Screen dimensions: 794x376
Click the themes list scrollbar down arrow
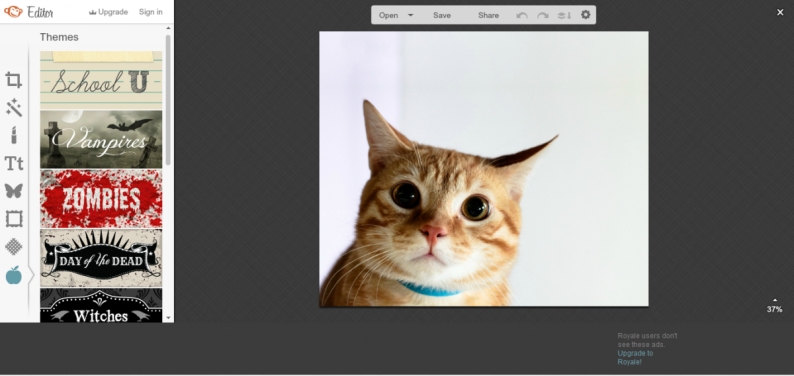(x=168, y=318)
